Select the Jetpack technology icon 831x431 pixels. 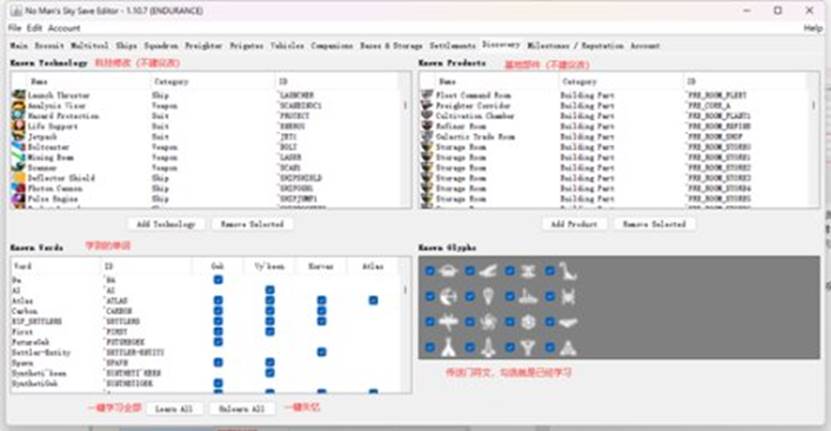pos(19,136)
